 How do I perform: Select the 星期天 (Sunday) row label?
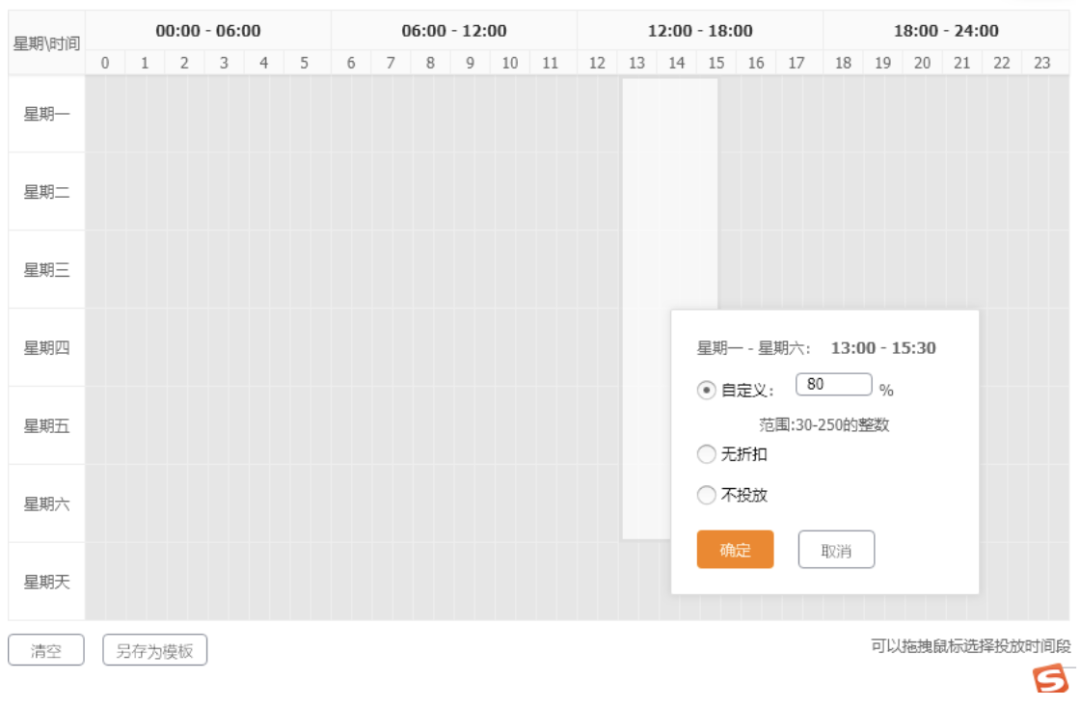coord(46,581)
